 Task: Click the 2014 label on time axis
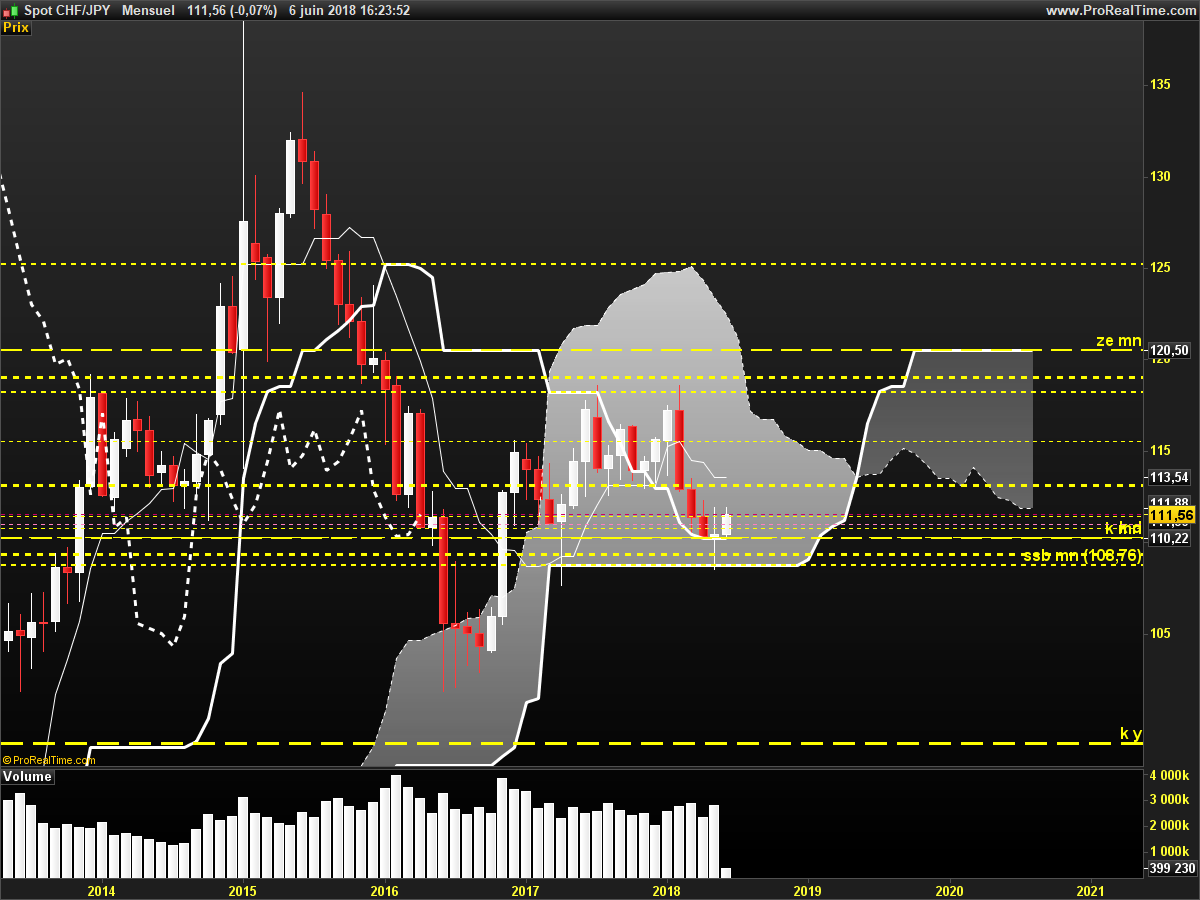[101, 890]
